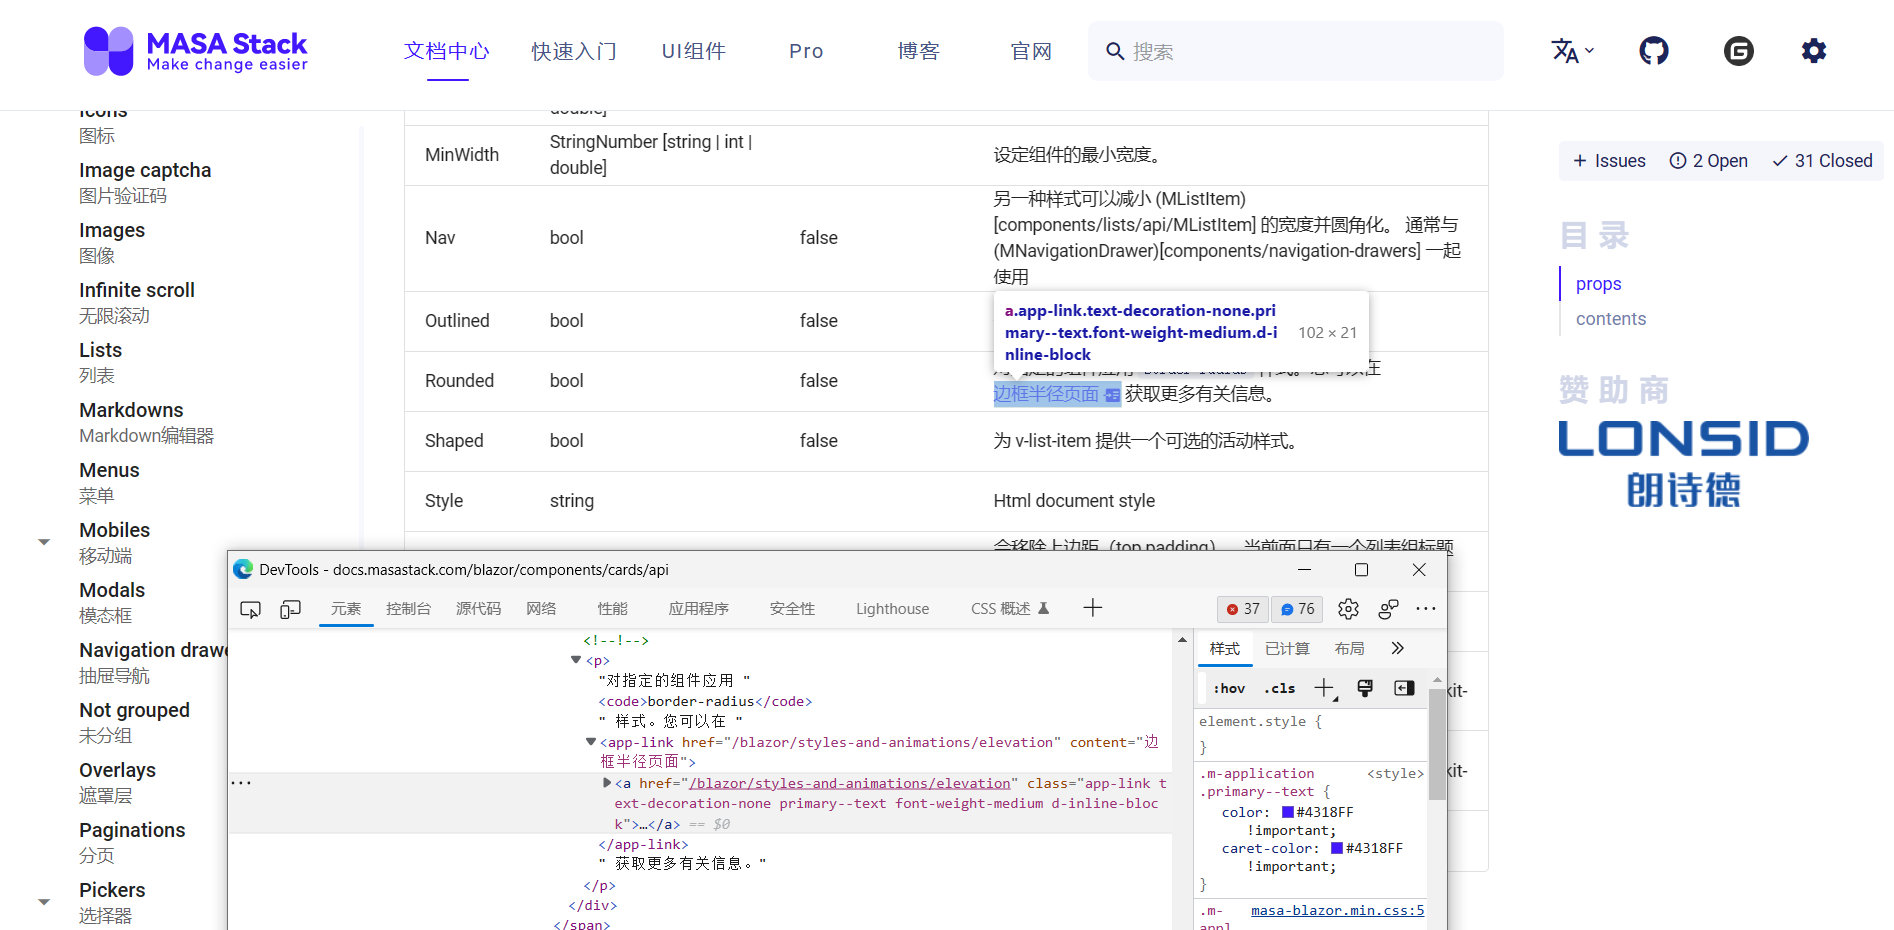Open DevTools settings gear
This screenshot has width=1894, height=930.
(x=1347, y=609)
